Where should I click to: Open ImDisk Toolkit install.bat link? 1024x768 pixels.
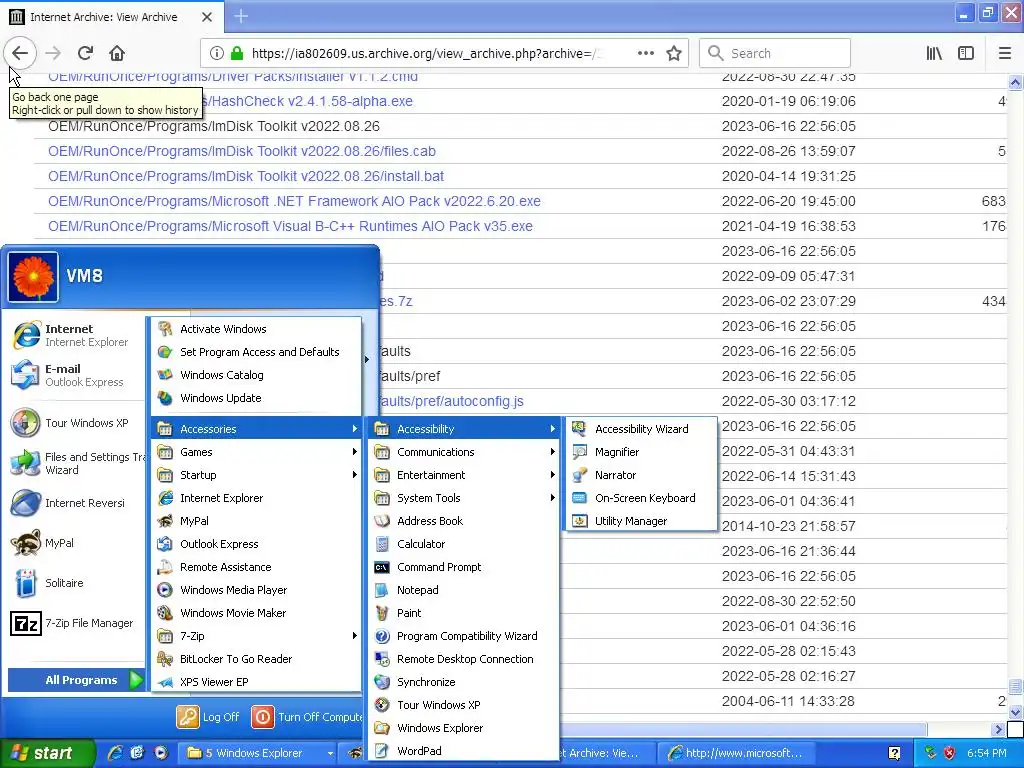246,176
